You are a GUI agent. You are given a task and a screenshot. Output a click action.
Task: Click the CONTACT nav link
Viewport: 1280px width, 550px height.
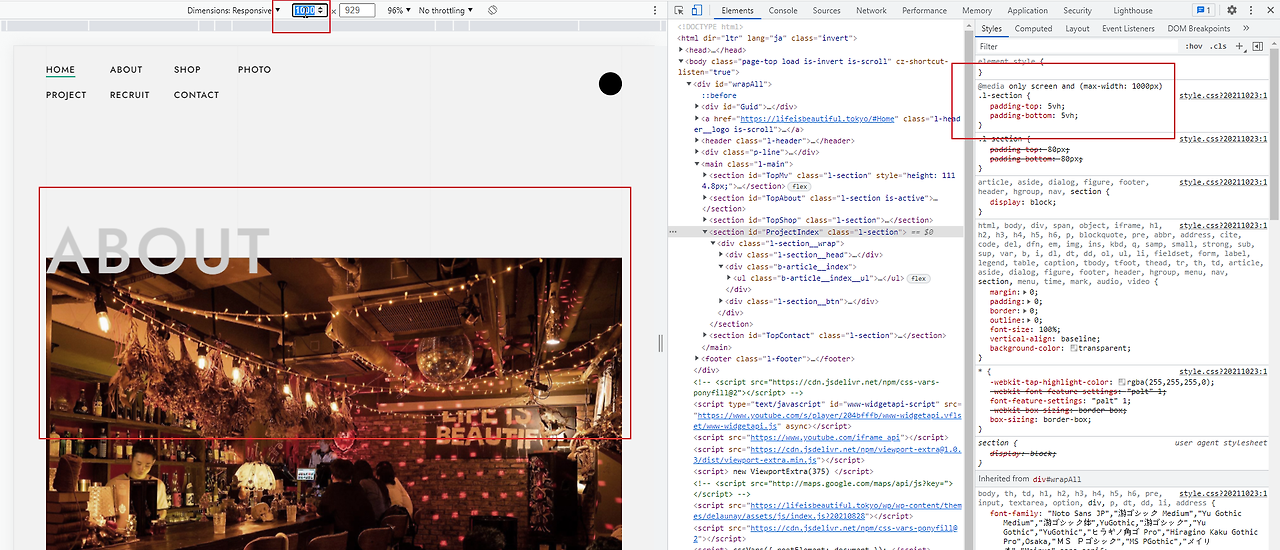pyautogui.click(x=196, y=95)
